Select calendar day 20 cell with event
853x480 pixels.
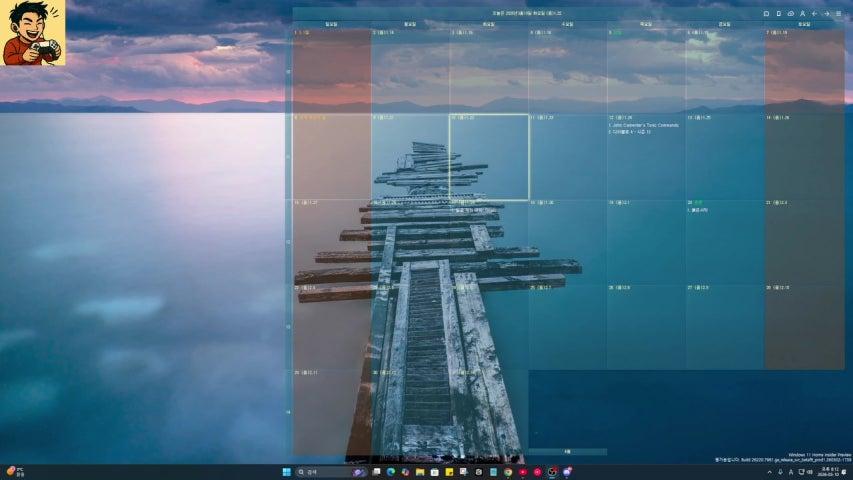tap(725, 242)
